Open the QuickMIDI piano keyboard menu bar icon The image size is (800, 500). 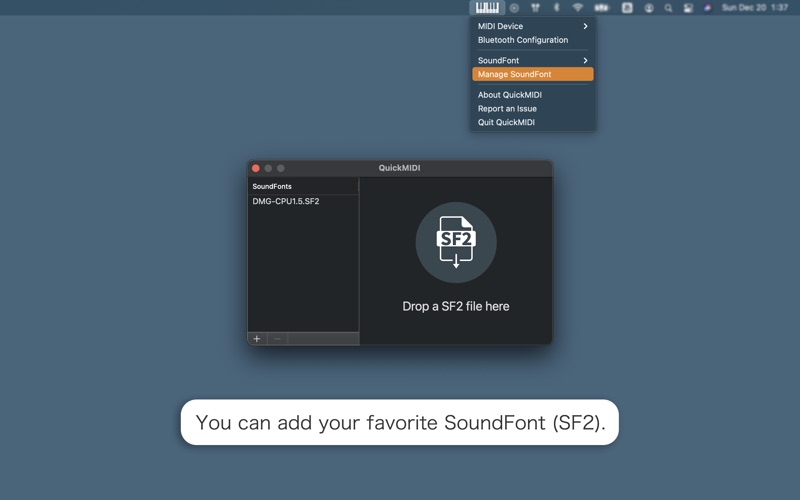[x=487, y=8]
